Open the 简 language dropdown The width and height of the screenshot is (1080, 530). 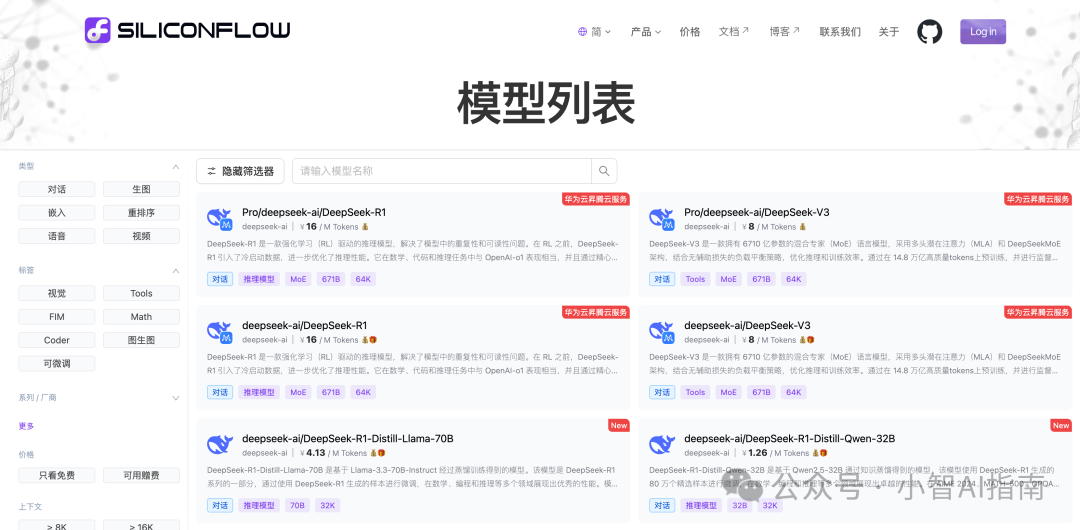(x=595, y=32)
